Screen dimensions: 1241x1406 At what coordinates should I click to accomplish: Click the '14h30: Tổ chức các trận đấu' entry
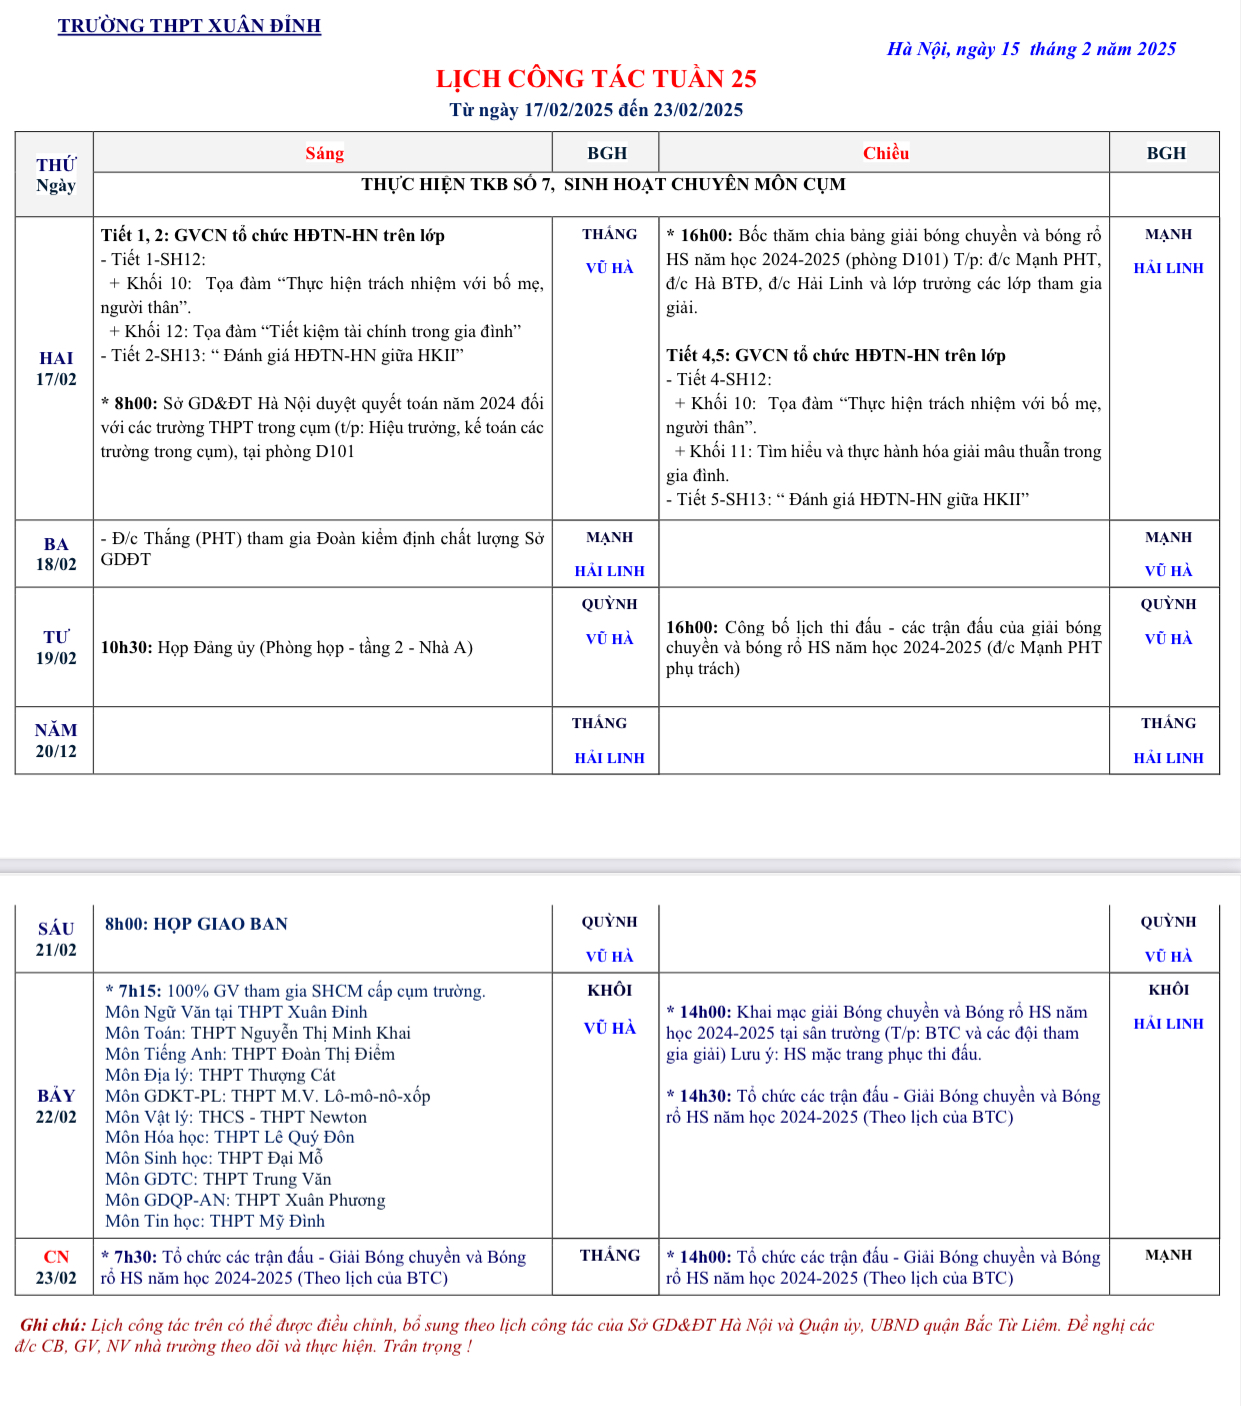(x=883, y=1107)
